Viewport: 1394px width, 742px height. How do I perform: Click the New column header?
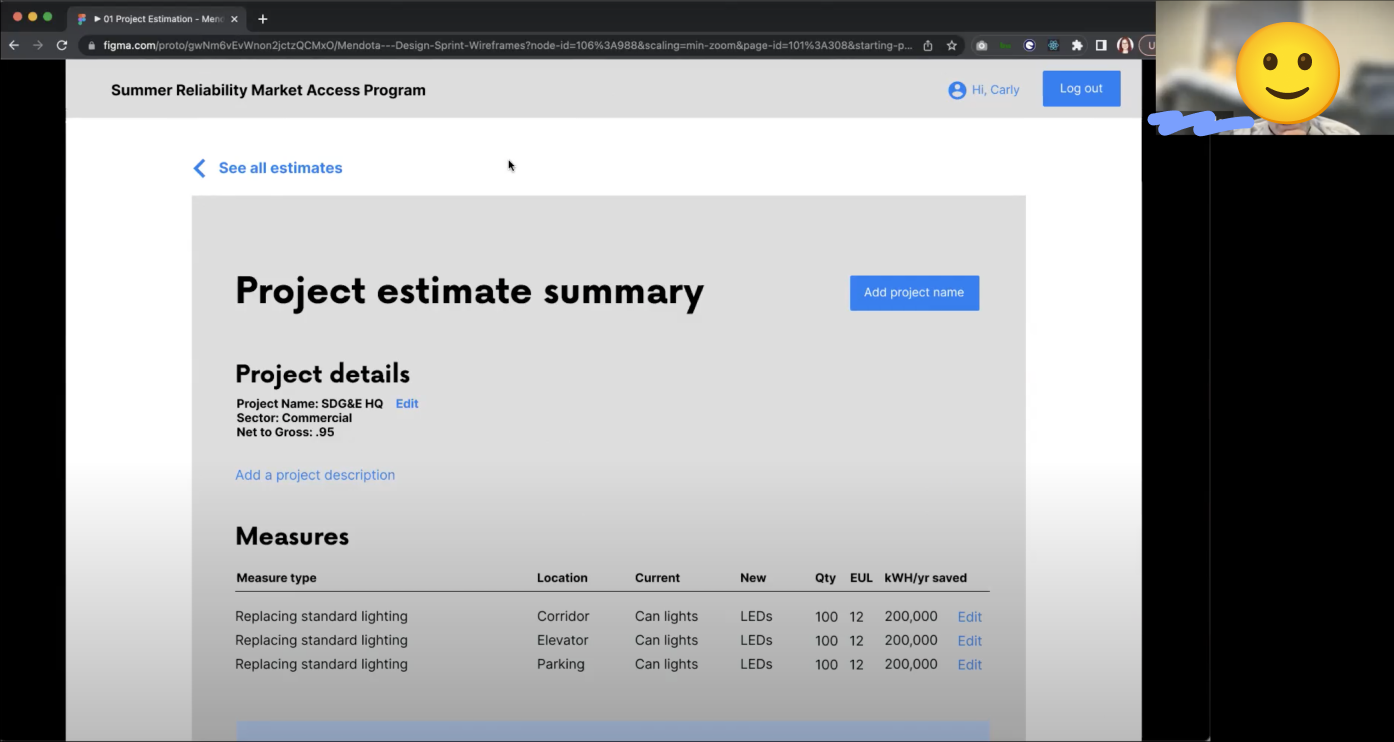[753, 578]
